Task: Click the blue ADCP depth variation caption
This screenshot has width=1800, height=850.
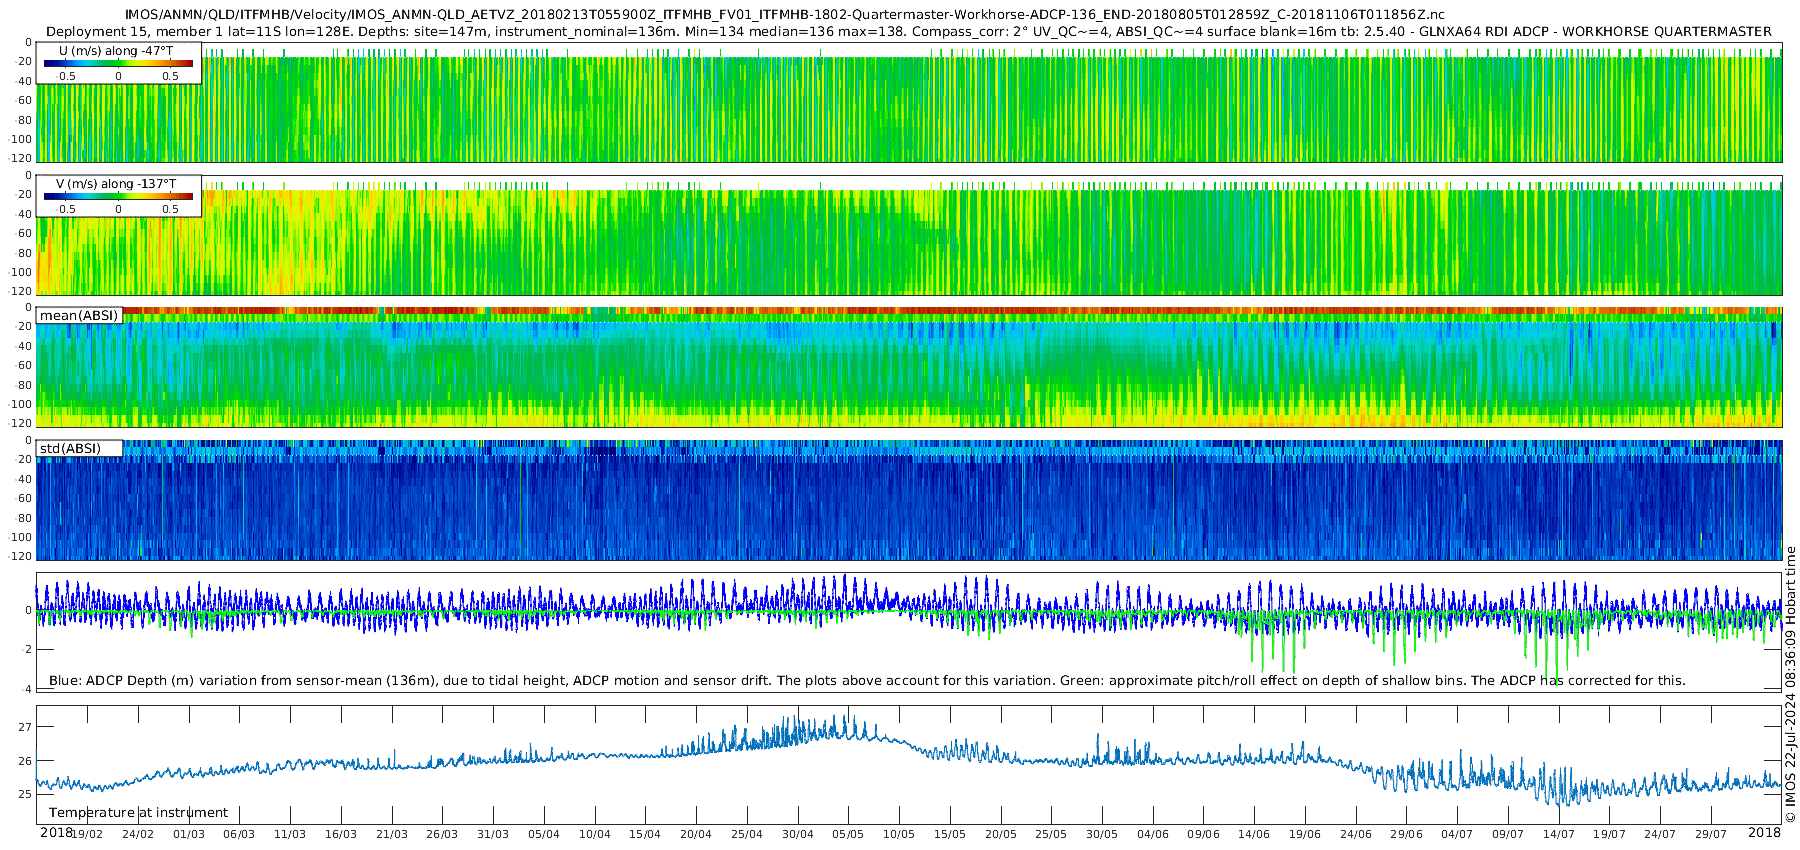Action: pos(867,681)
